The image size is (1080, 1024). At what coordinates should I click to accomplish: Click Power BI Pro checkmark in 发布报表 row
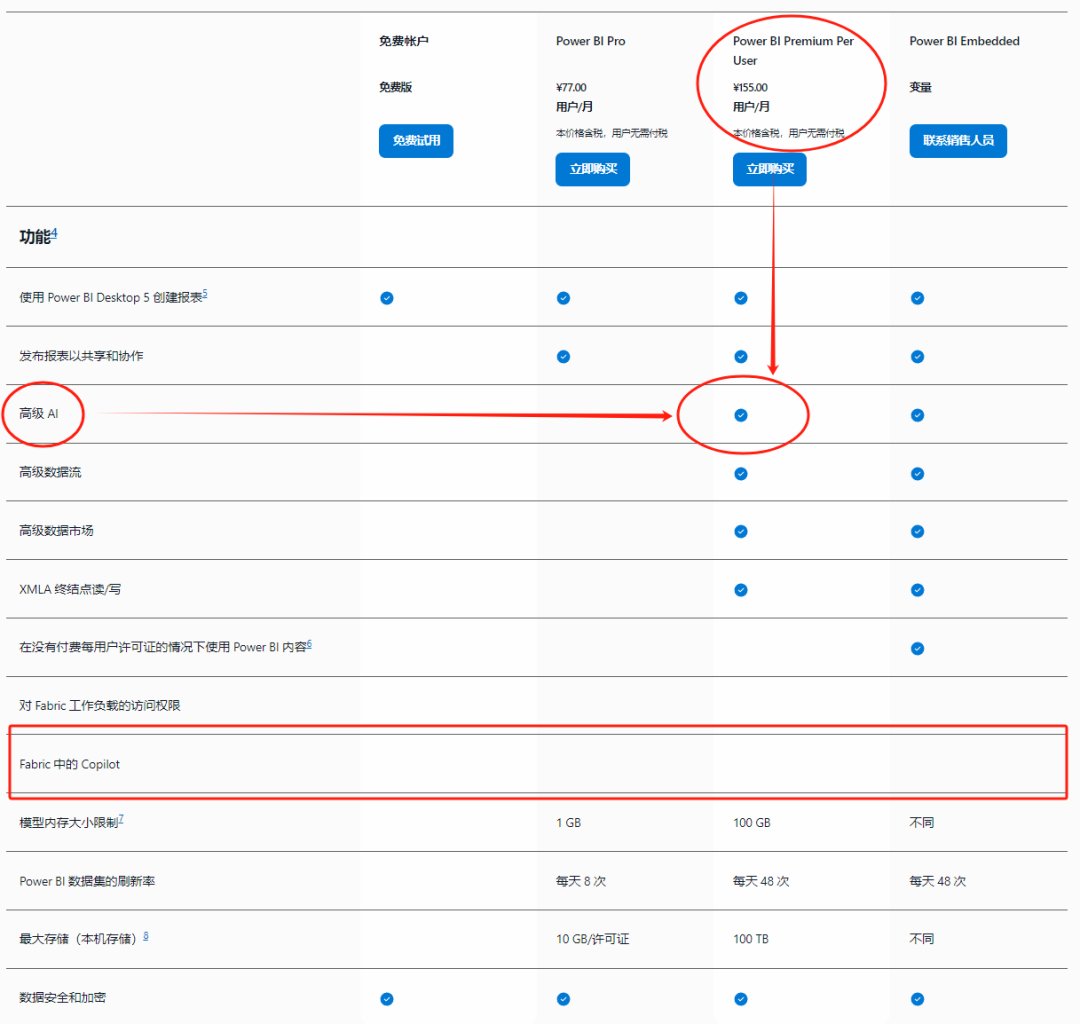[x=563, y=357]
